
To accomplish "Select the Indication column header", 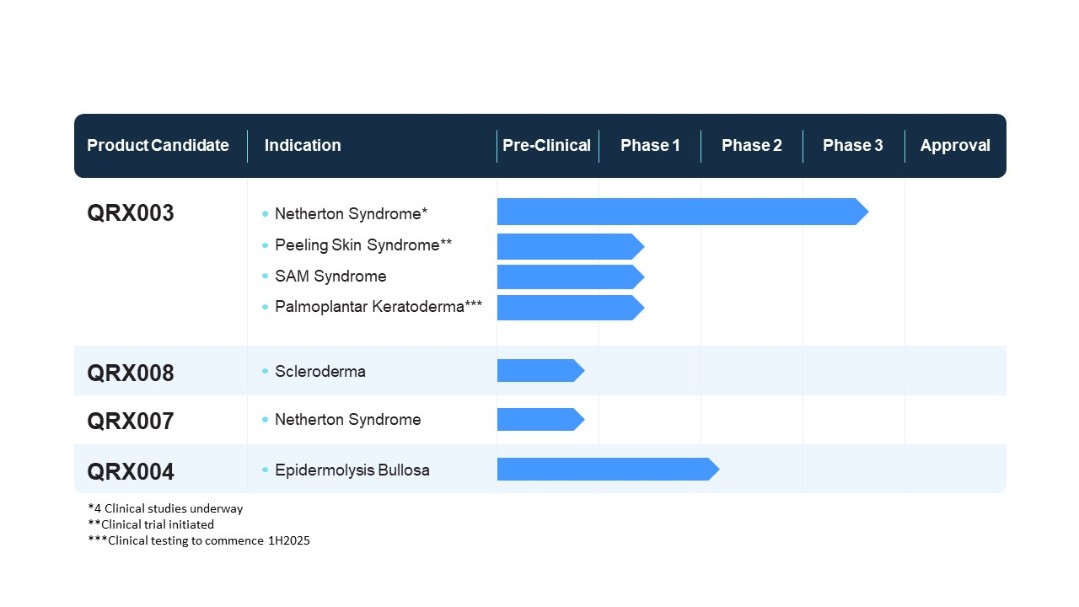I will 302,145.
